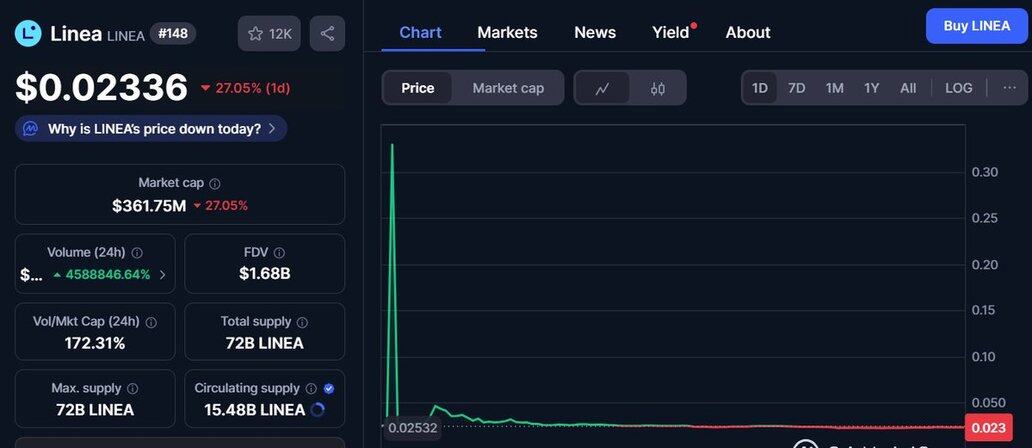Click the 0.023 current price marker
This screenshot has height=448, width=1032.
(x=988, y=428)
